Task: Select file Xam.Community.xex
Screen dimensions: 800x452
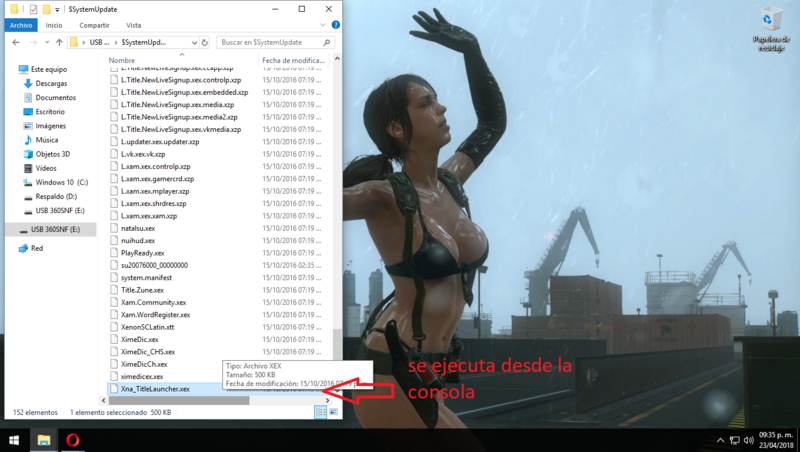Action: click(153, 303)
